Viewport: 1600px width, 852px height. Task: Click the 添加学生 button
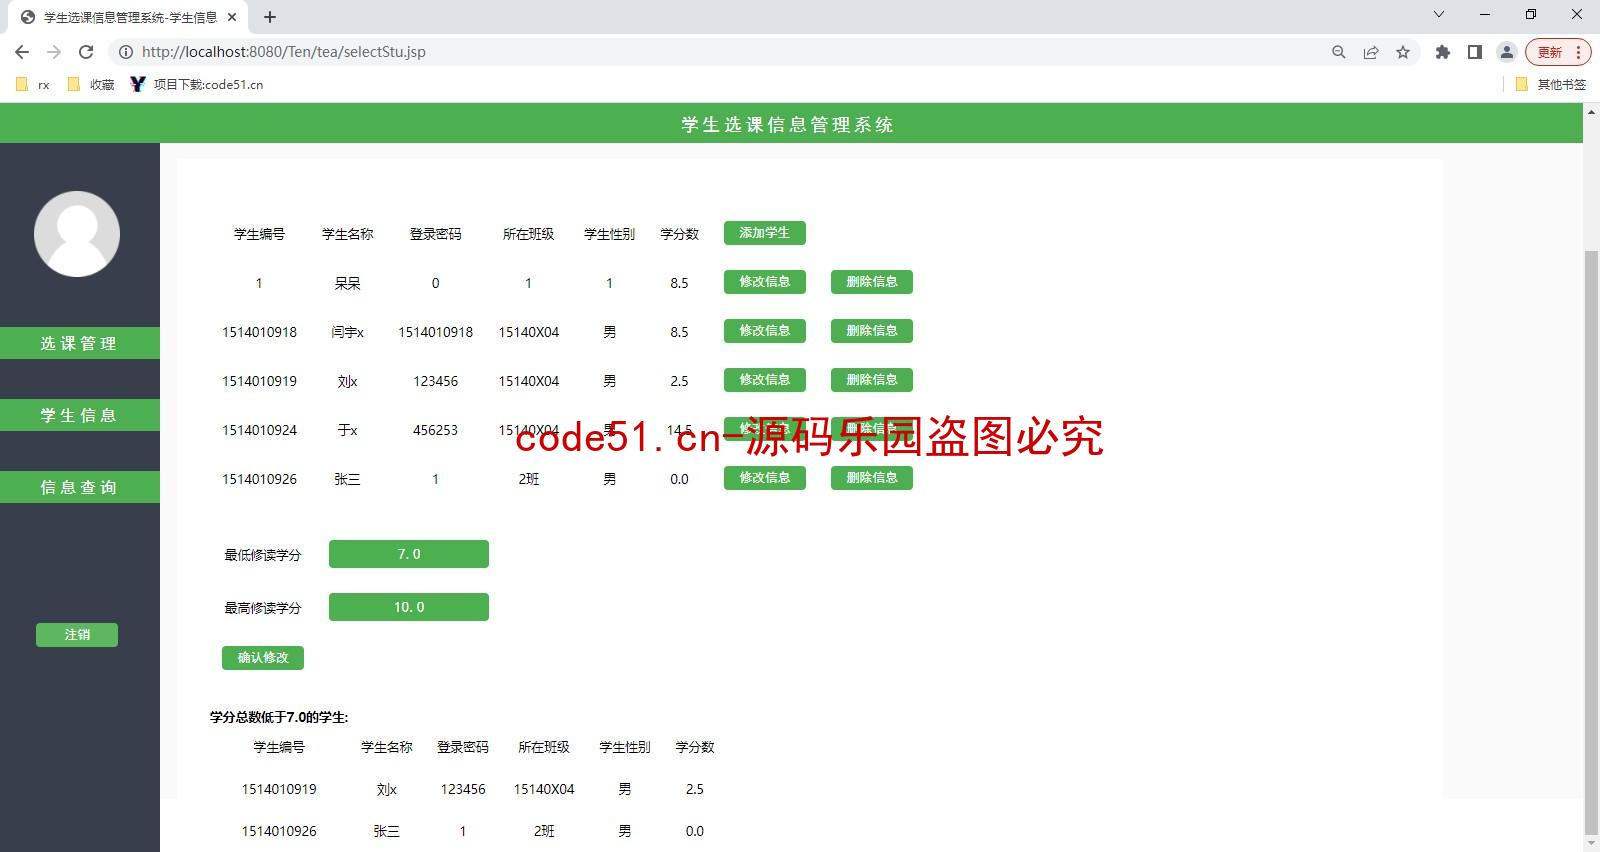tap(765, 233)
